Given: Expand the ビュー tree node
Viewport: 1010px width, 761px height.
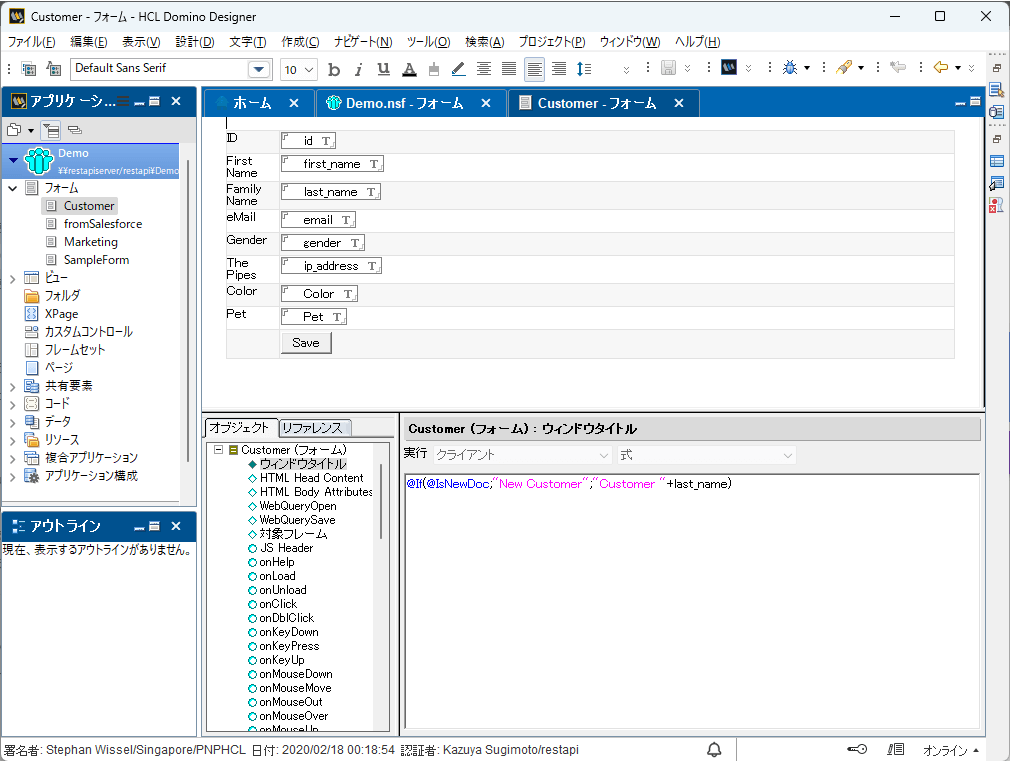Looking at the screenshot, I should 12,278.
